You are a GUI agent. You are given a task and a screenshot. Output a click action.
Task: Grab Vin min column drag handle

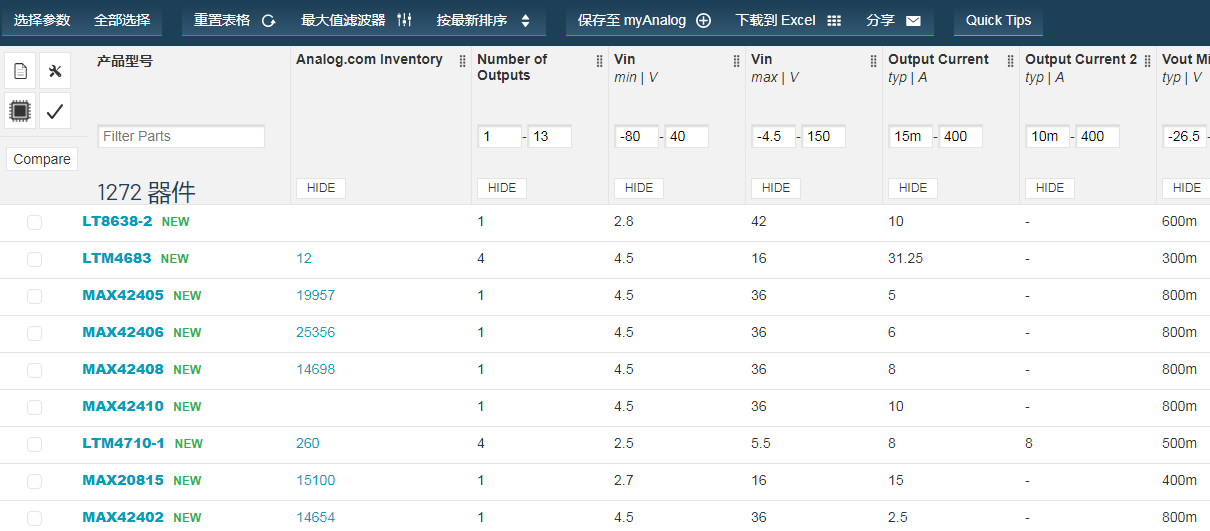(x=736, y=60)
